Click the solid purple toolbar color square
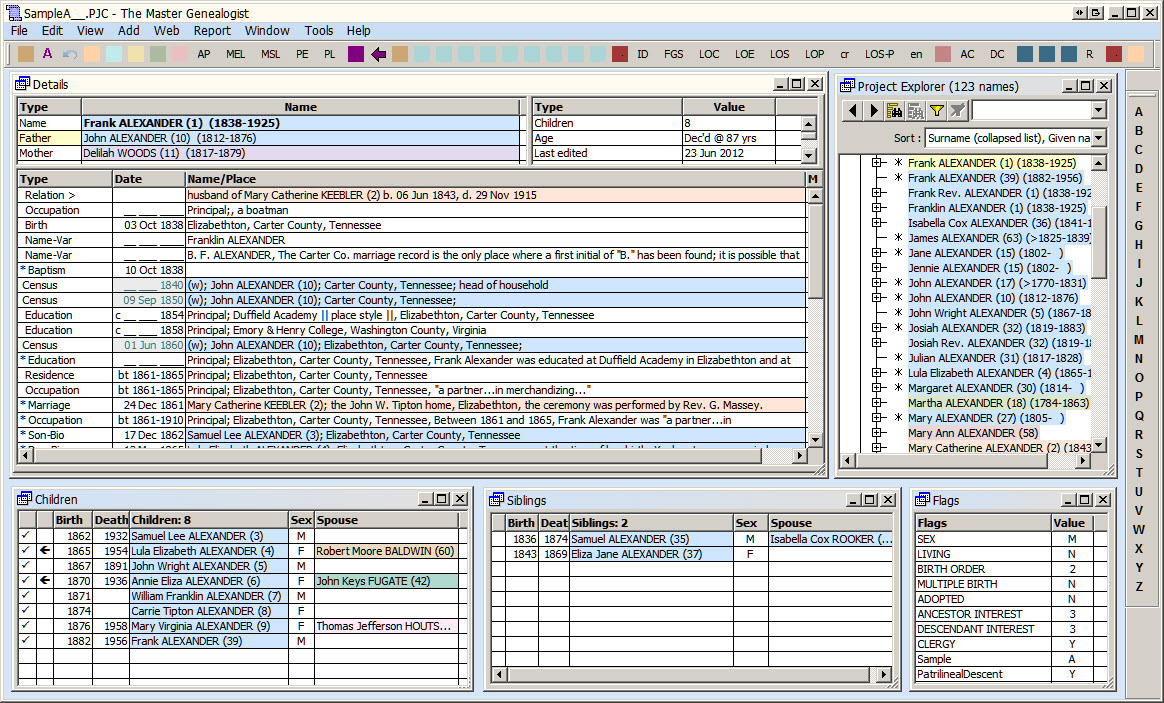 coord(356,54)
